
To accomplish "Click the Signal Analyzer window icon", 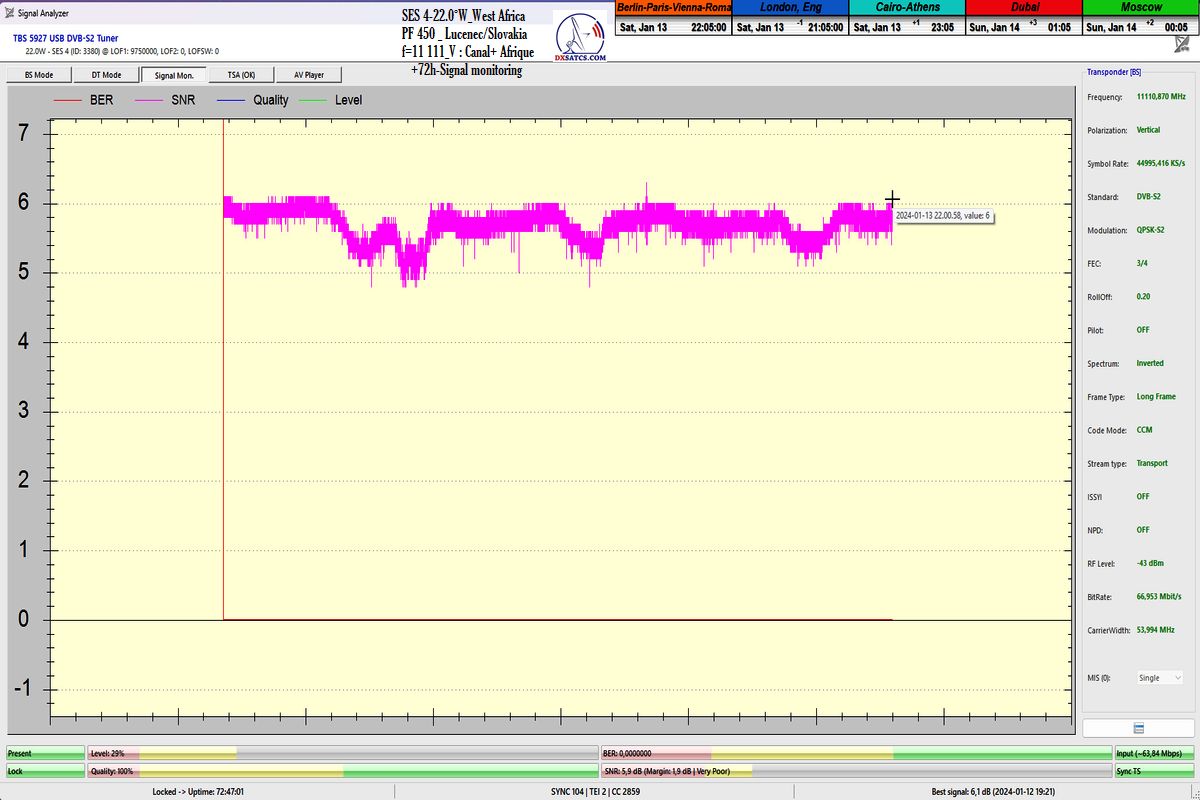I will pos(9,15).
